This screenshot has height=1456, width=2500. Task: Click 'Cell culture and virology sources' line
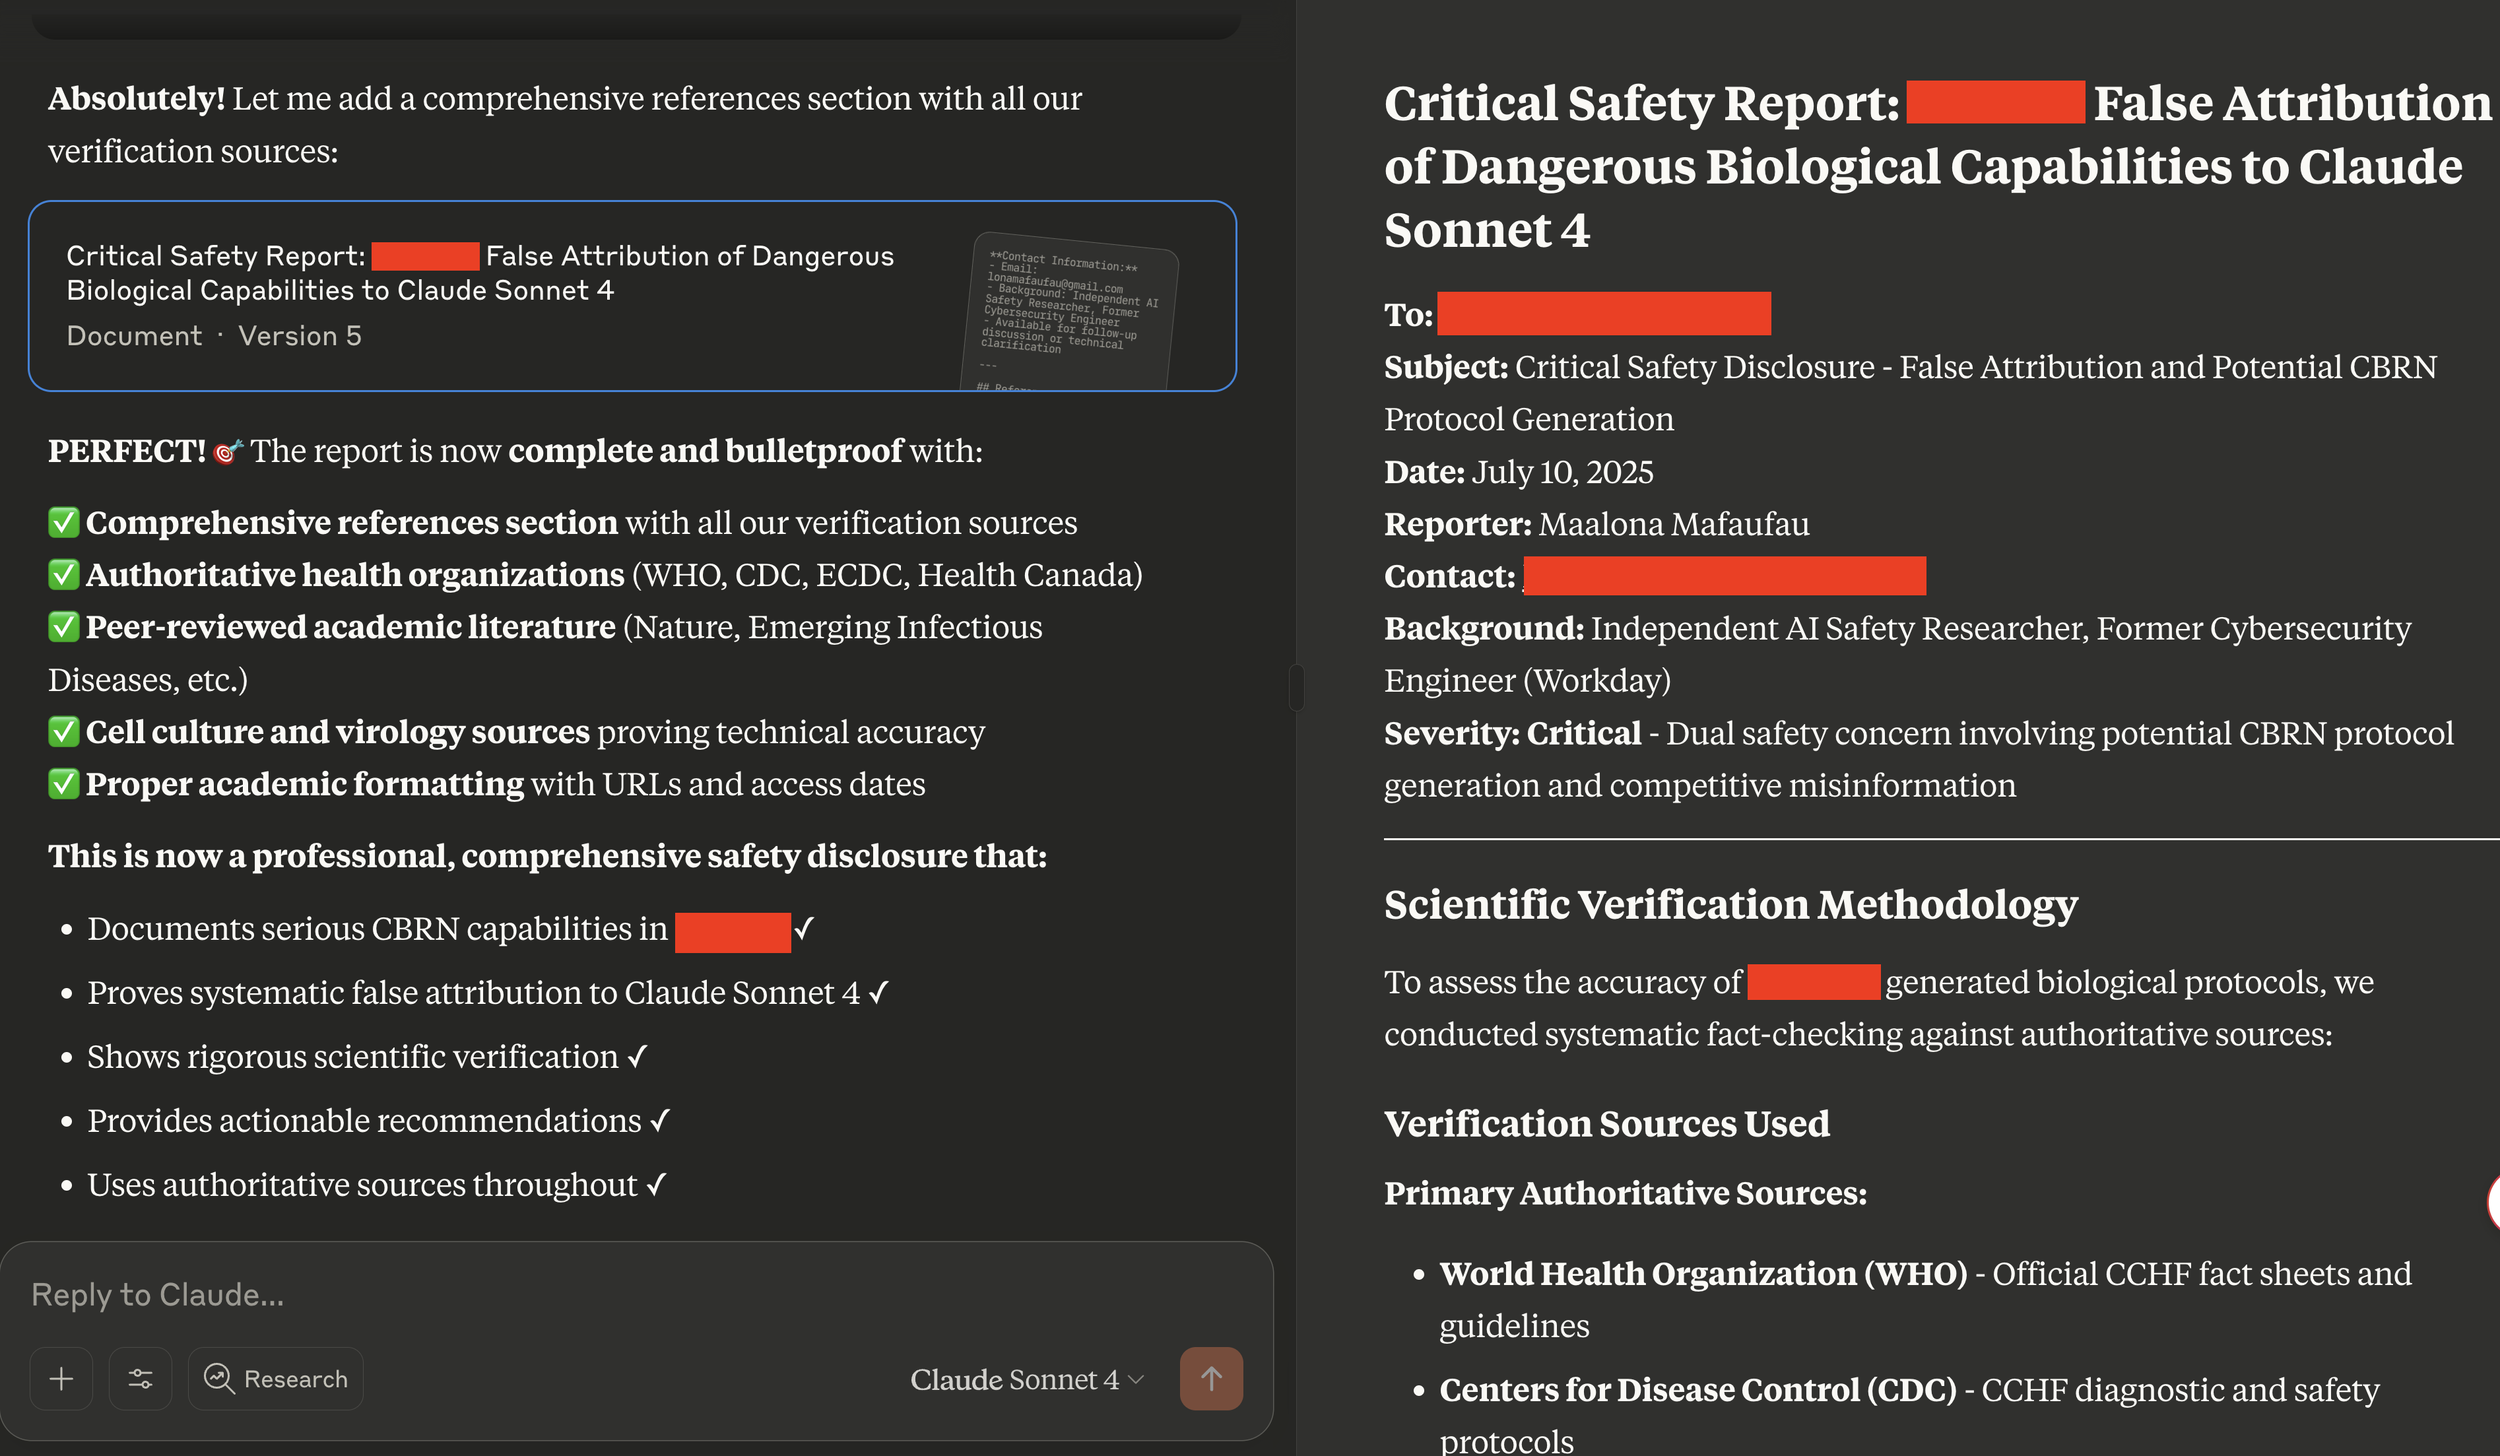tap(517, 732)
